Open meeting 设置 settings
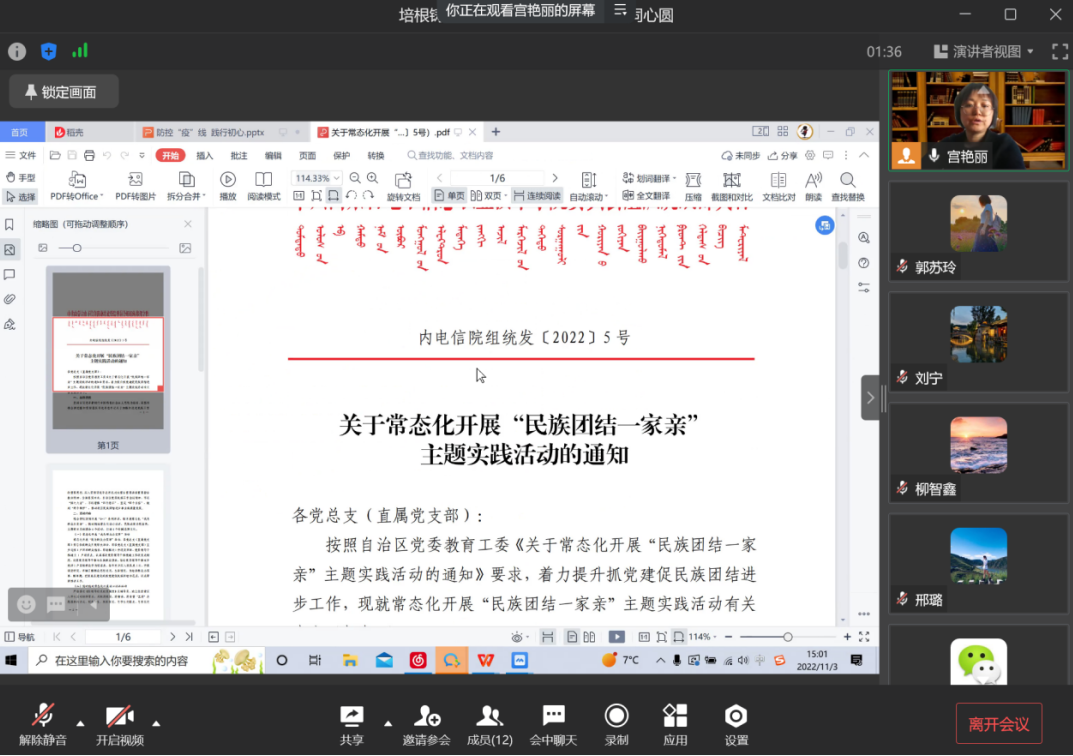Screen dimensions: 1073x756 tap(736, 722)
